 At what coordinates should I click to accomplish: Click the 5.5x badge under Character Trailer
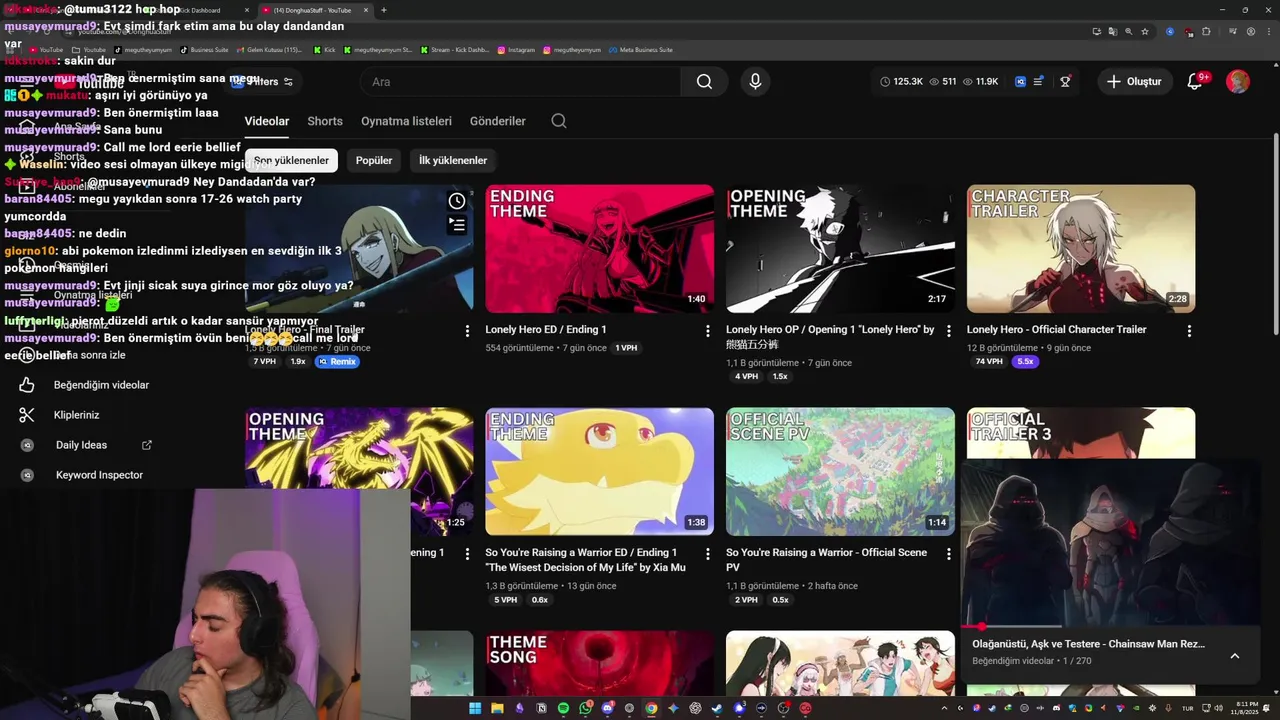point(1025,362)
